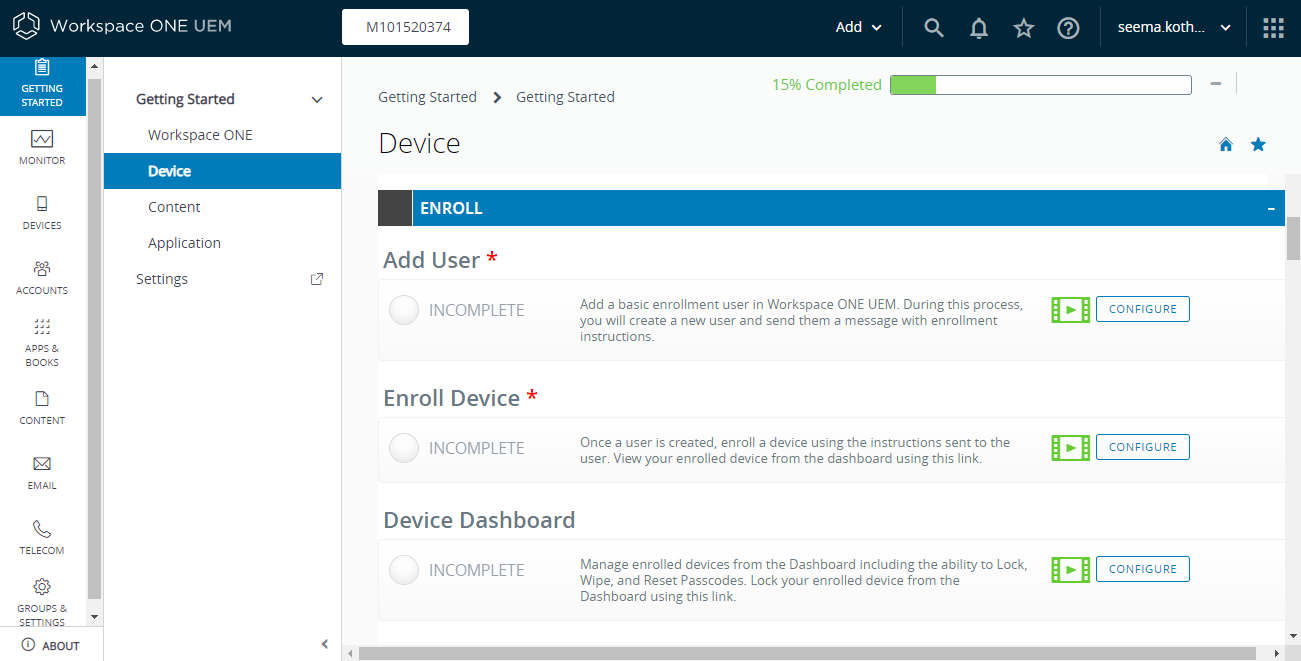Viewport: 1301px width, 661px height.
Task: Open the saved pages star in header
Action: tap(1024, 28)
